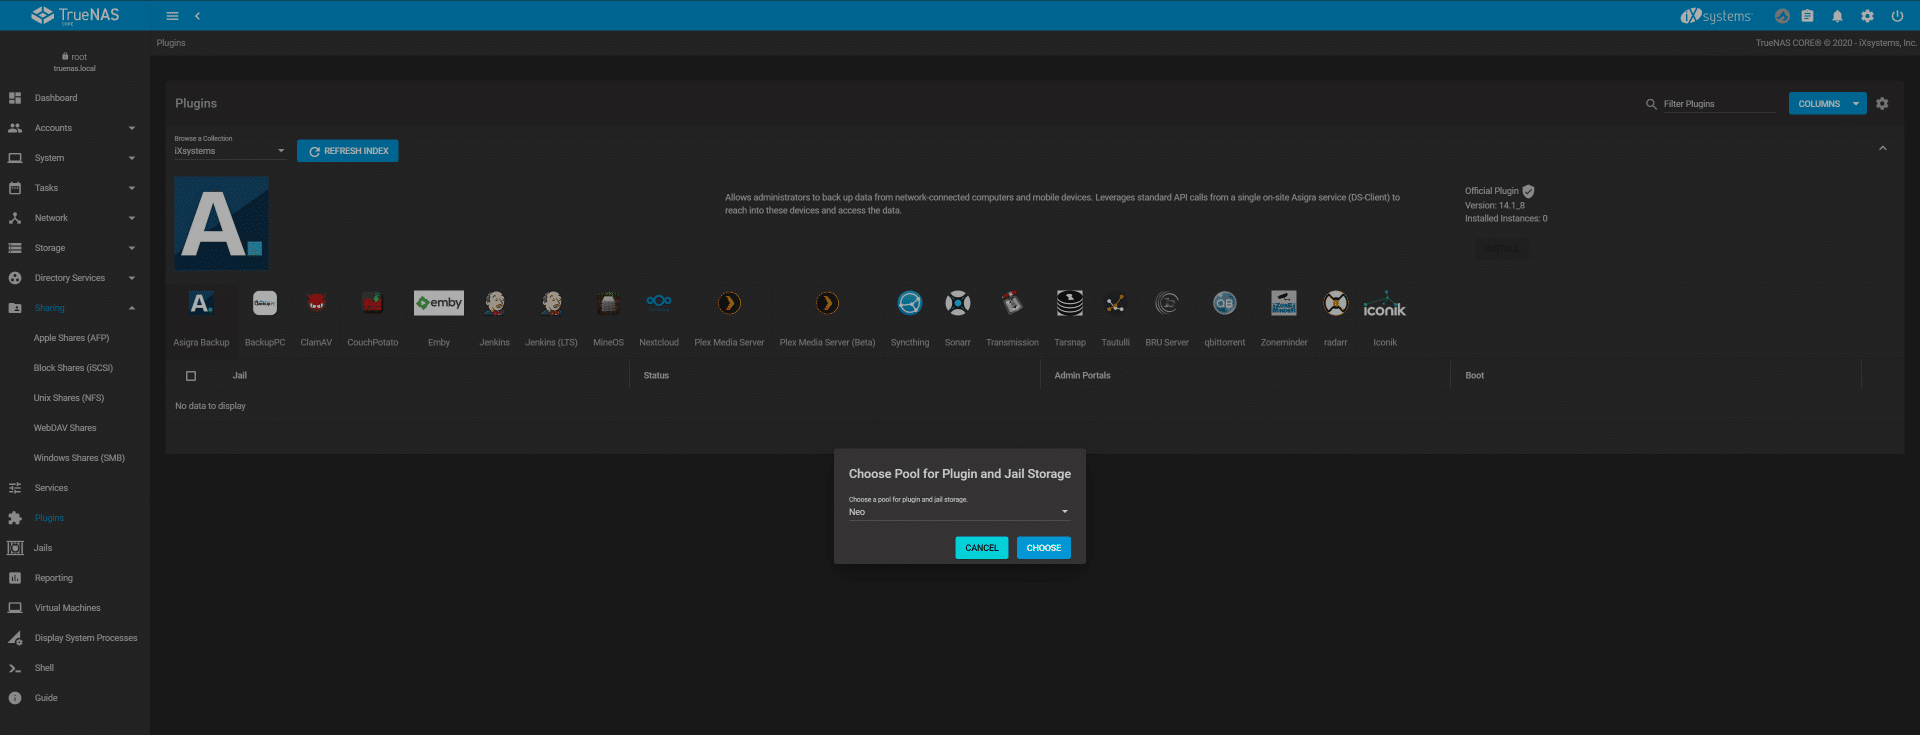The image size is (1920, 735).
Task: Expand the Storage sidebar menu
Action: 75,248
